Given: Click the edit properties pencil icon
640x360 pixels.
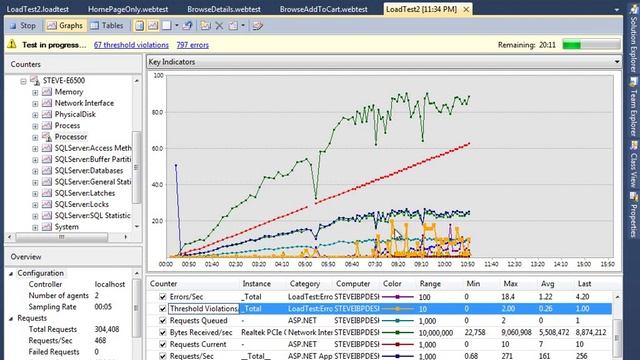Looking at the screenshot, I should coord(257,26).
